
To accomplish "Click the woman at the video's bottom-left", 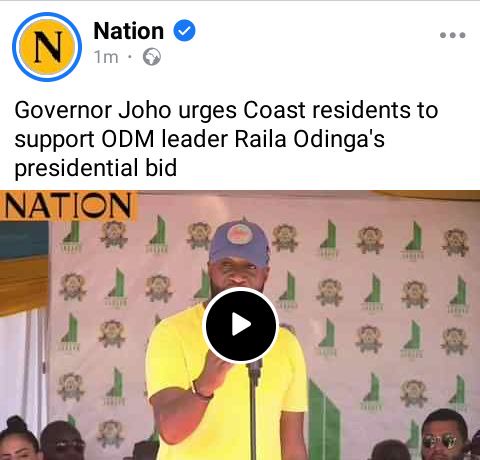I will click(x=20, y=438).
